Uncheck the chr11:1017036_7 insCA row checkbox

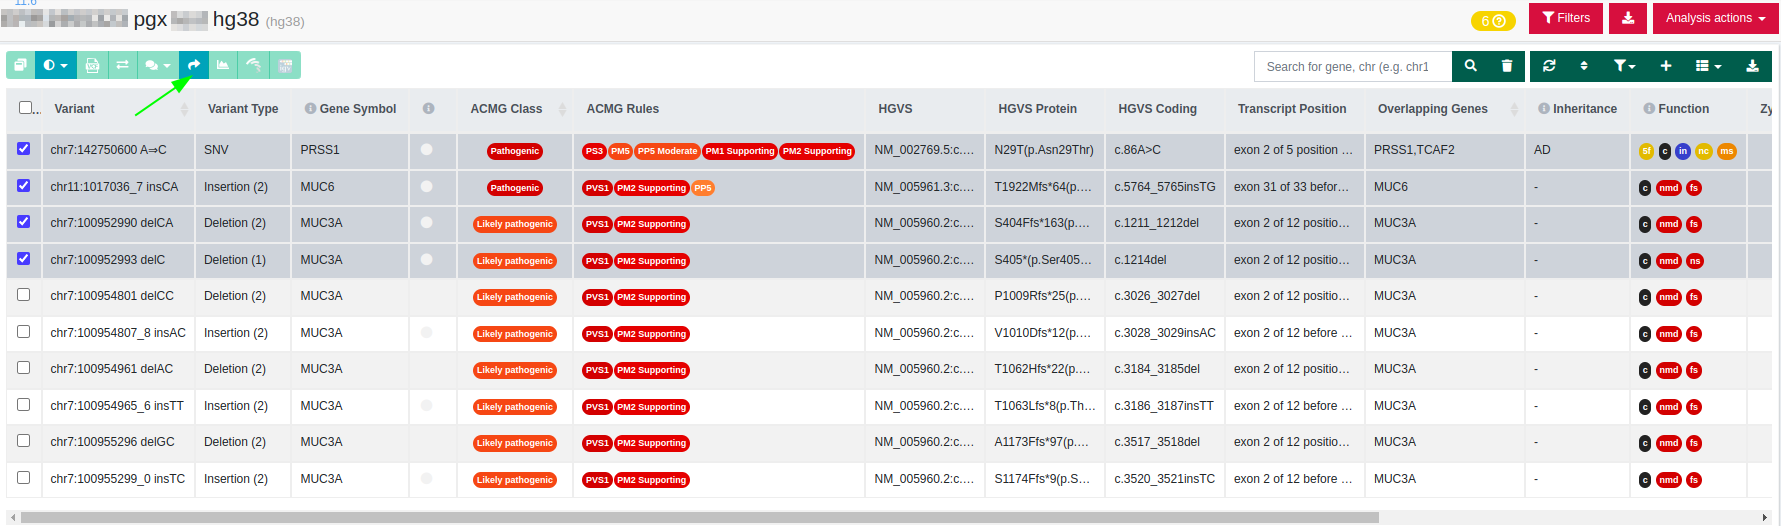click(24, 186)
